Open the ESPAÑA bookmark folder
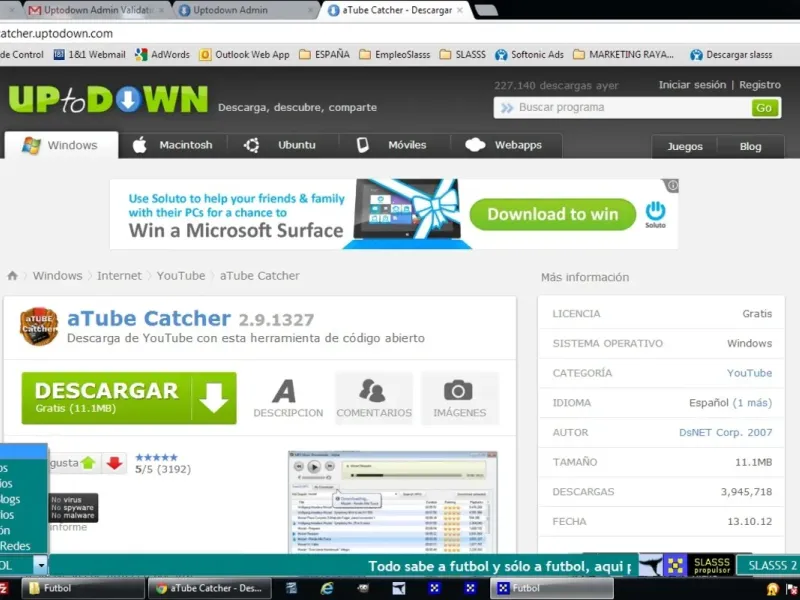Image resolution: width=800 pixels, height=600 pixels. click(x=324, y=55)
